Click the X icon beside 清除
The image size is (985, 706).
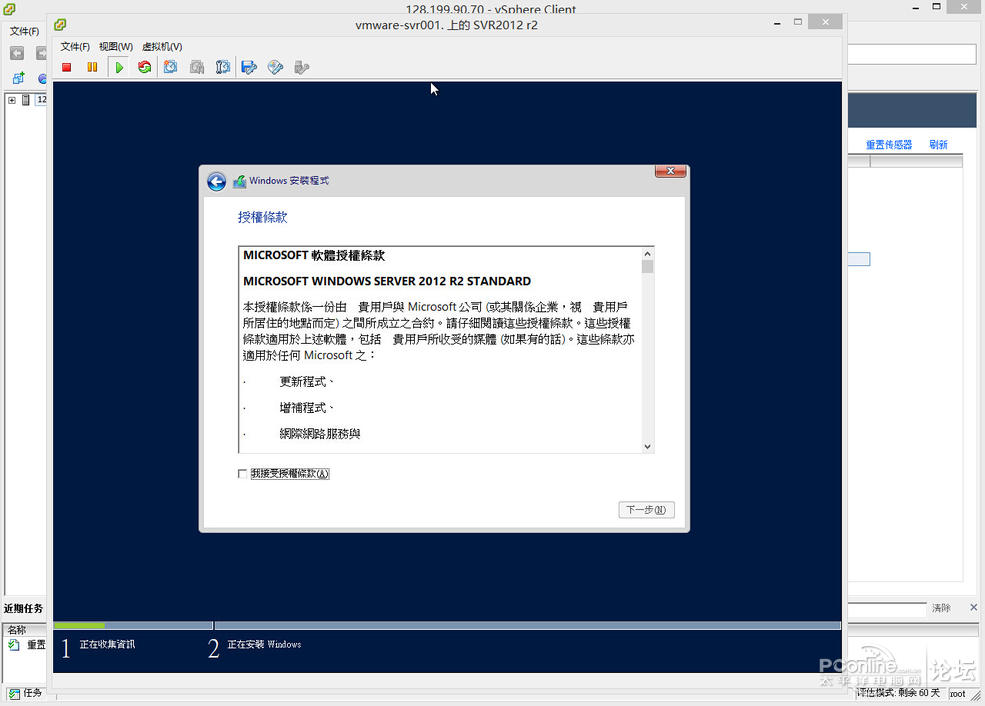pyautogui.click(x=973, y=607)
